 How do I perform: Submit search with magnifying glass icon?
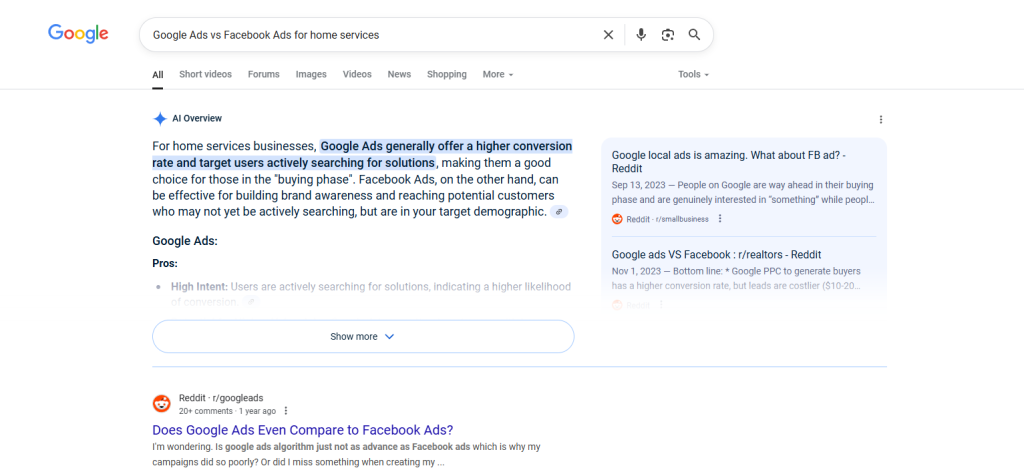pos(694,35)
